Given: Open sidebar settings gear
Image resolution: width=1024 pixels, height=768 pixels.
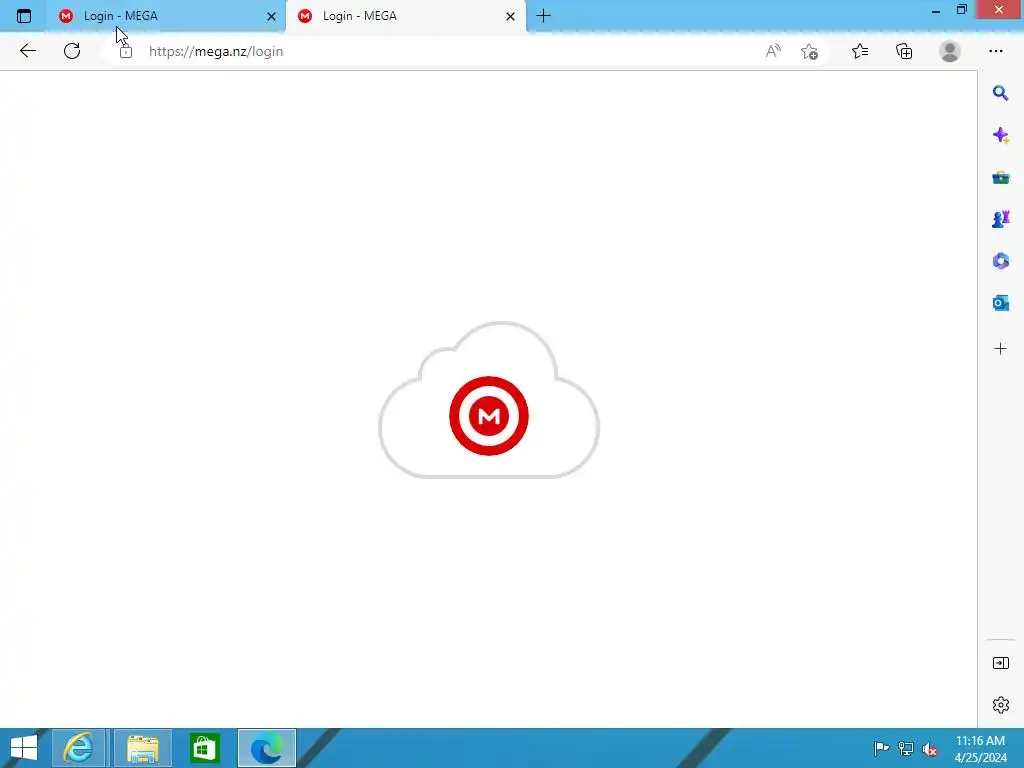Looking at the screenshot, I should pyautogui.click(x=1000, y=705).
